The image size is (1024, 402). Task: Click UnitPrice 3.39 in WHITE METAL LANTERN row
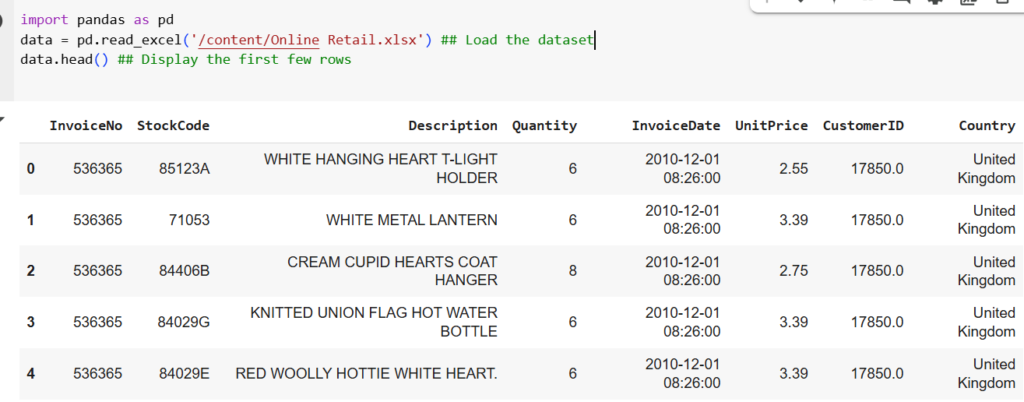[793, 220]
